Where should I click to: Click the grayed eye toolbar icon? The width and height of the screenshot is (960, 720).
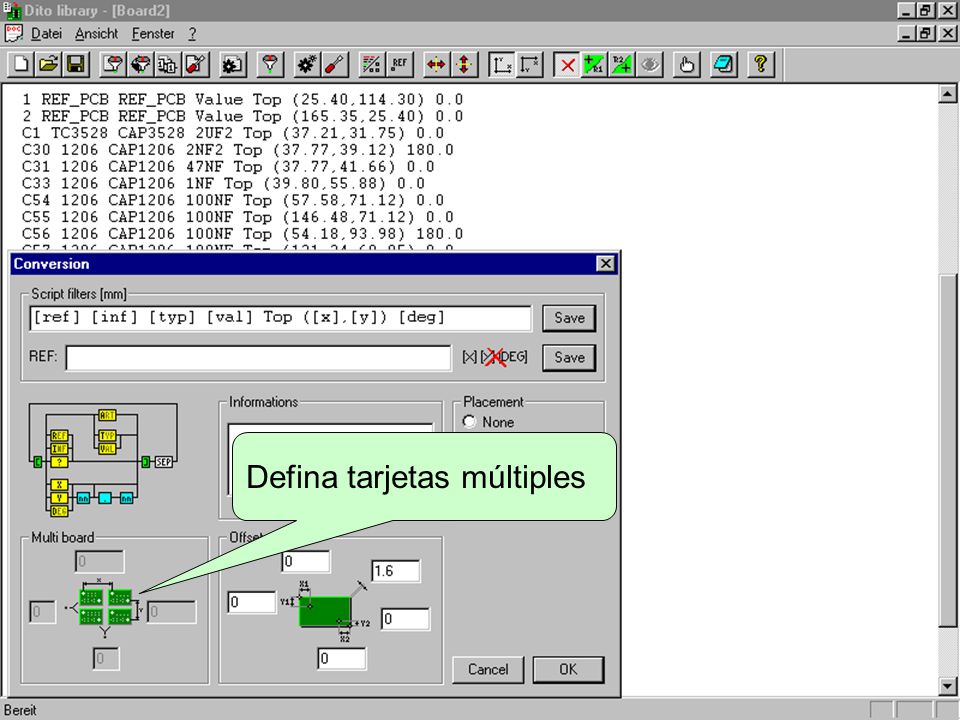tap(649, 64)
